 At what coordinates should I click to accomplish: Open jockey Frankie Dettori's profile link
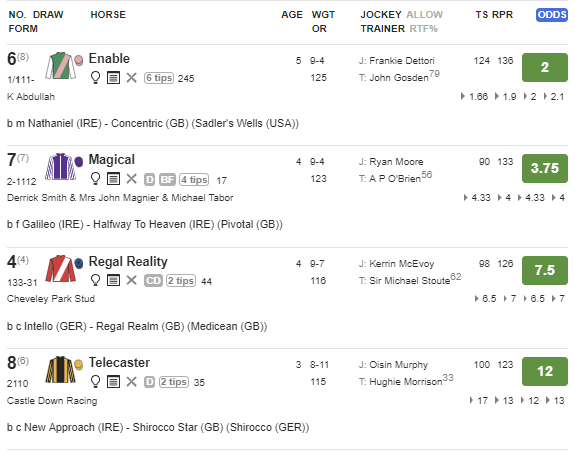tap(402, 61)
